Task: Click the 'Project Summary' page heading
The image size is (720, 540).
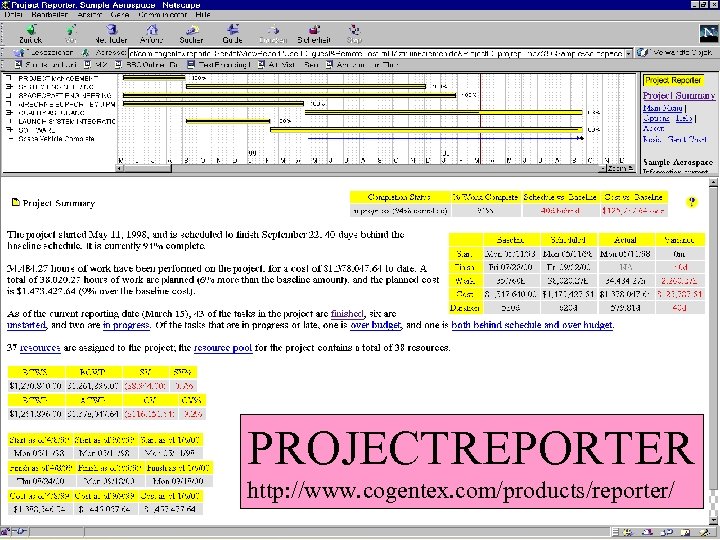Action: click(59, 203)
